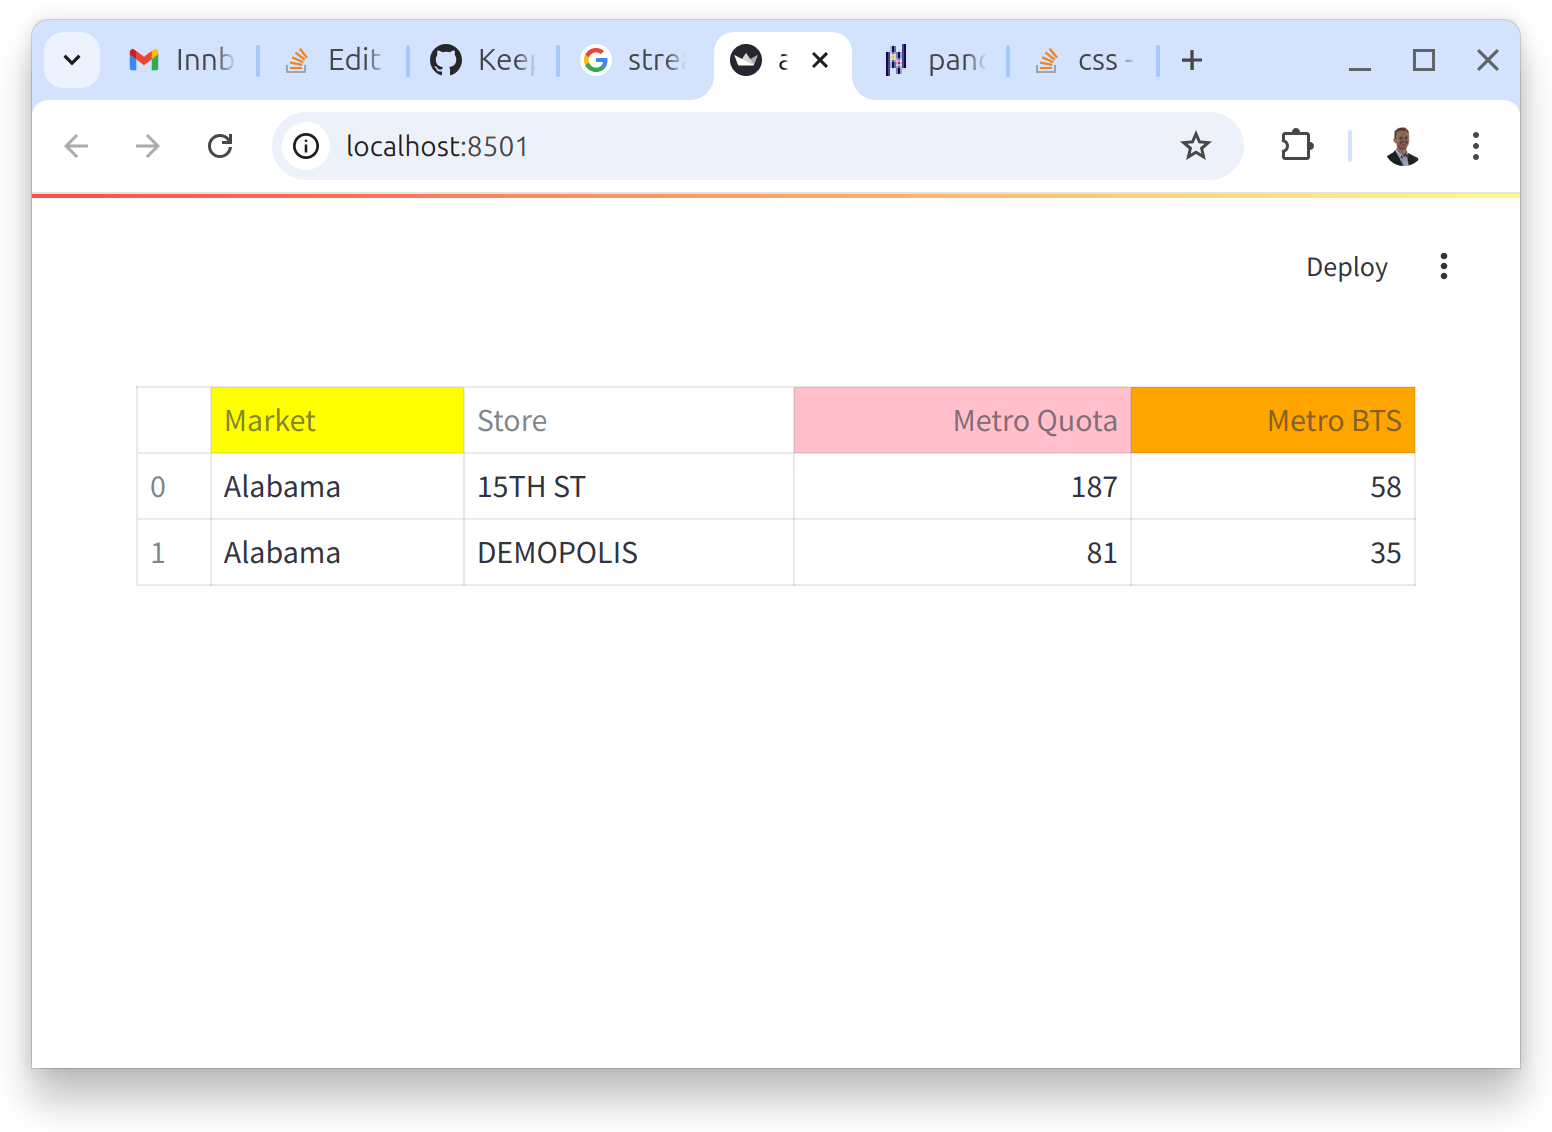The image size is (1552, 1132).
Task: Close the active Streamlit tab
Action: [820, 60]
